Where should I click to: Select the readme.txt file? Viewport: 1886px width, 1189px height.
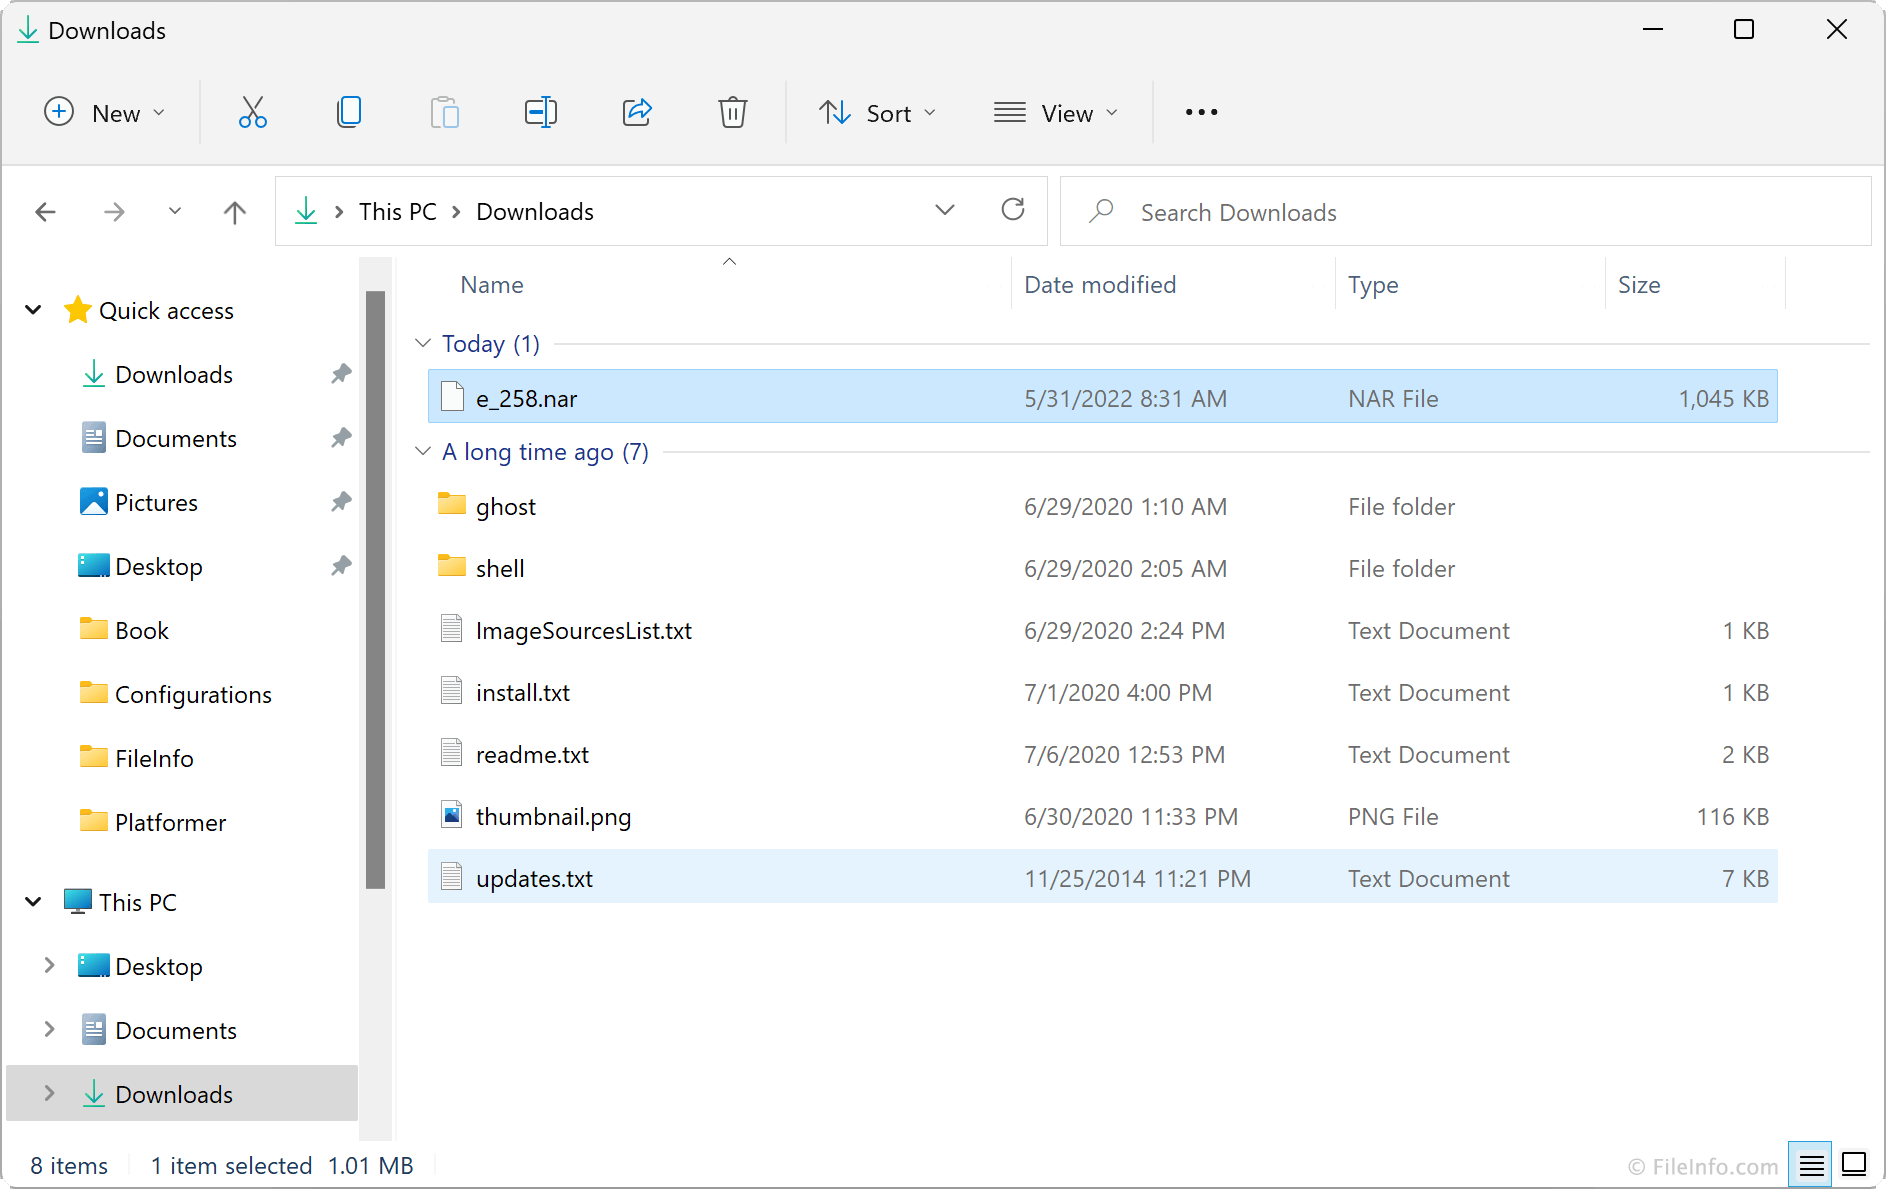click(x=1102, y=754)
